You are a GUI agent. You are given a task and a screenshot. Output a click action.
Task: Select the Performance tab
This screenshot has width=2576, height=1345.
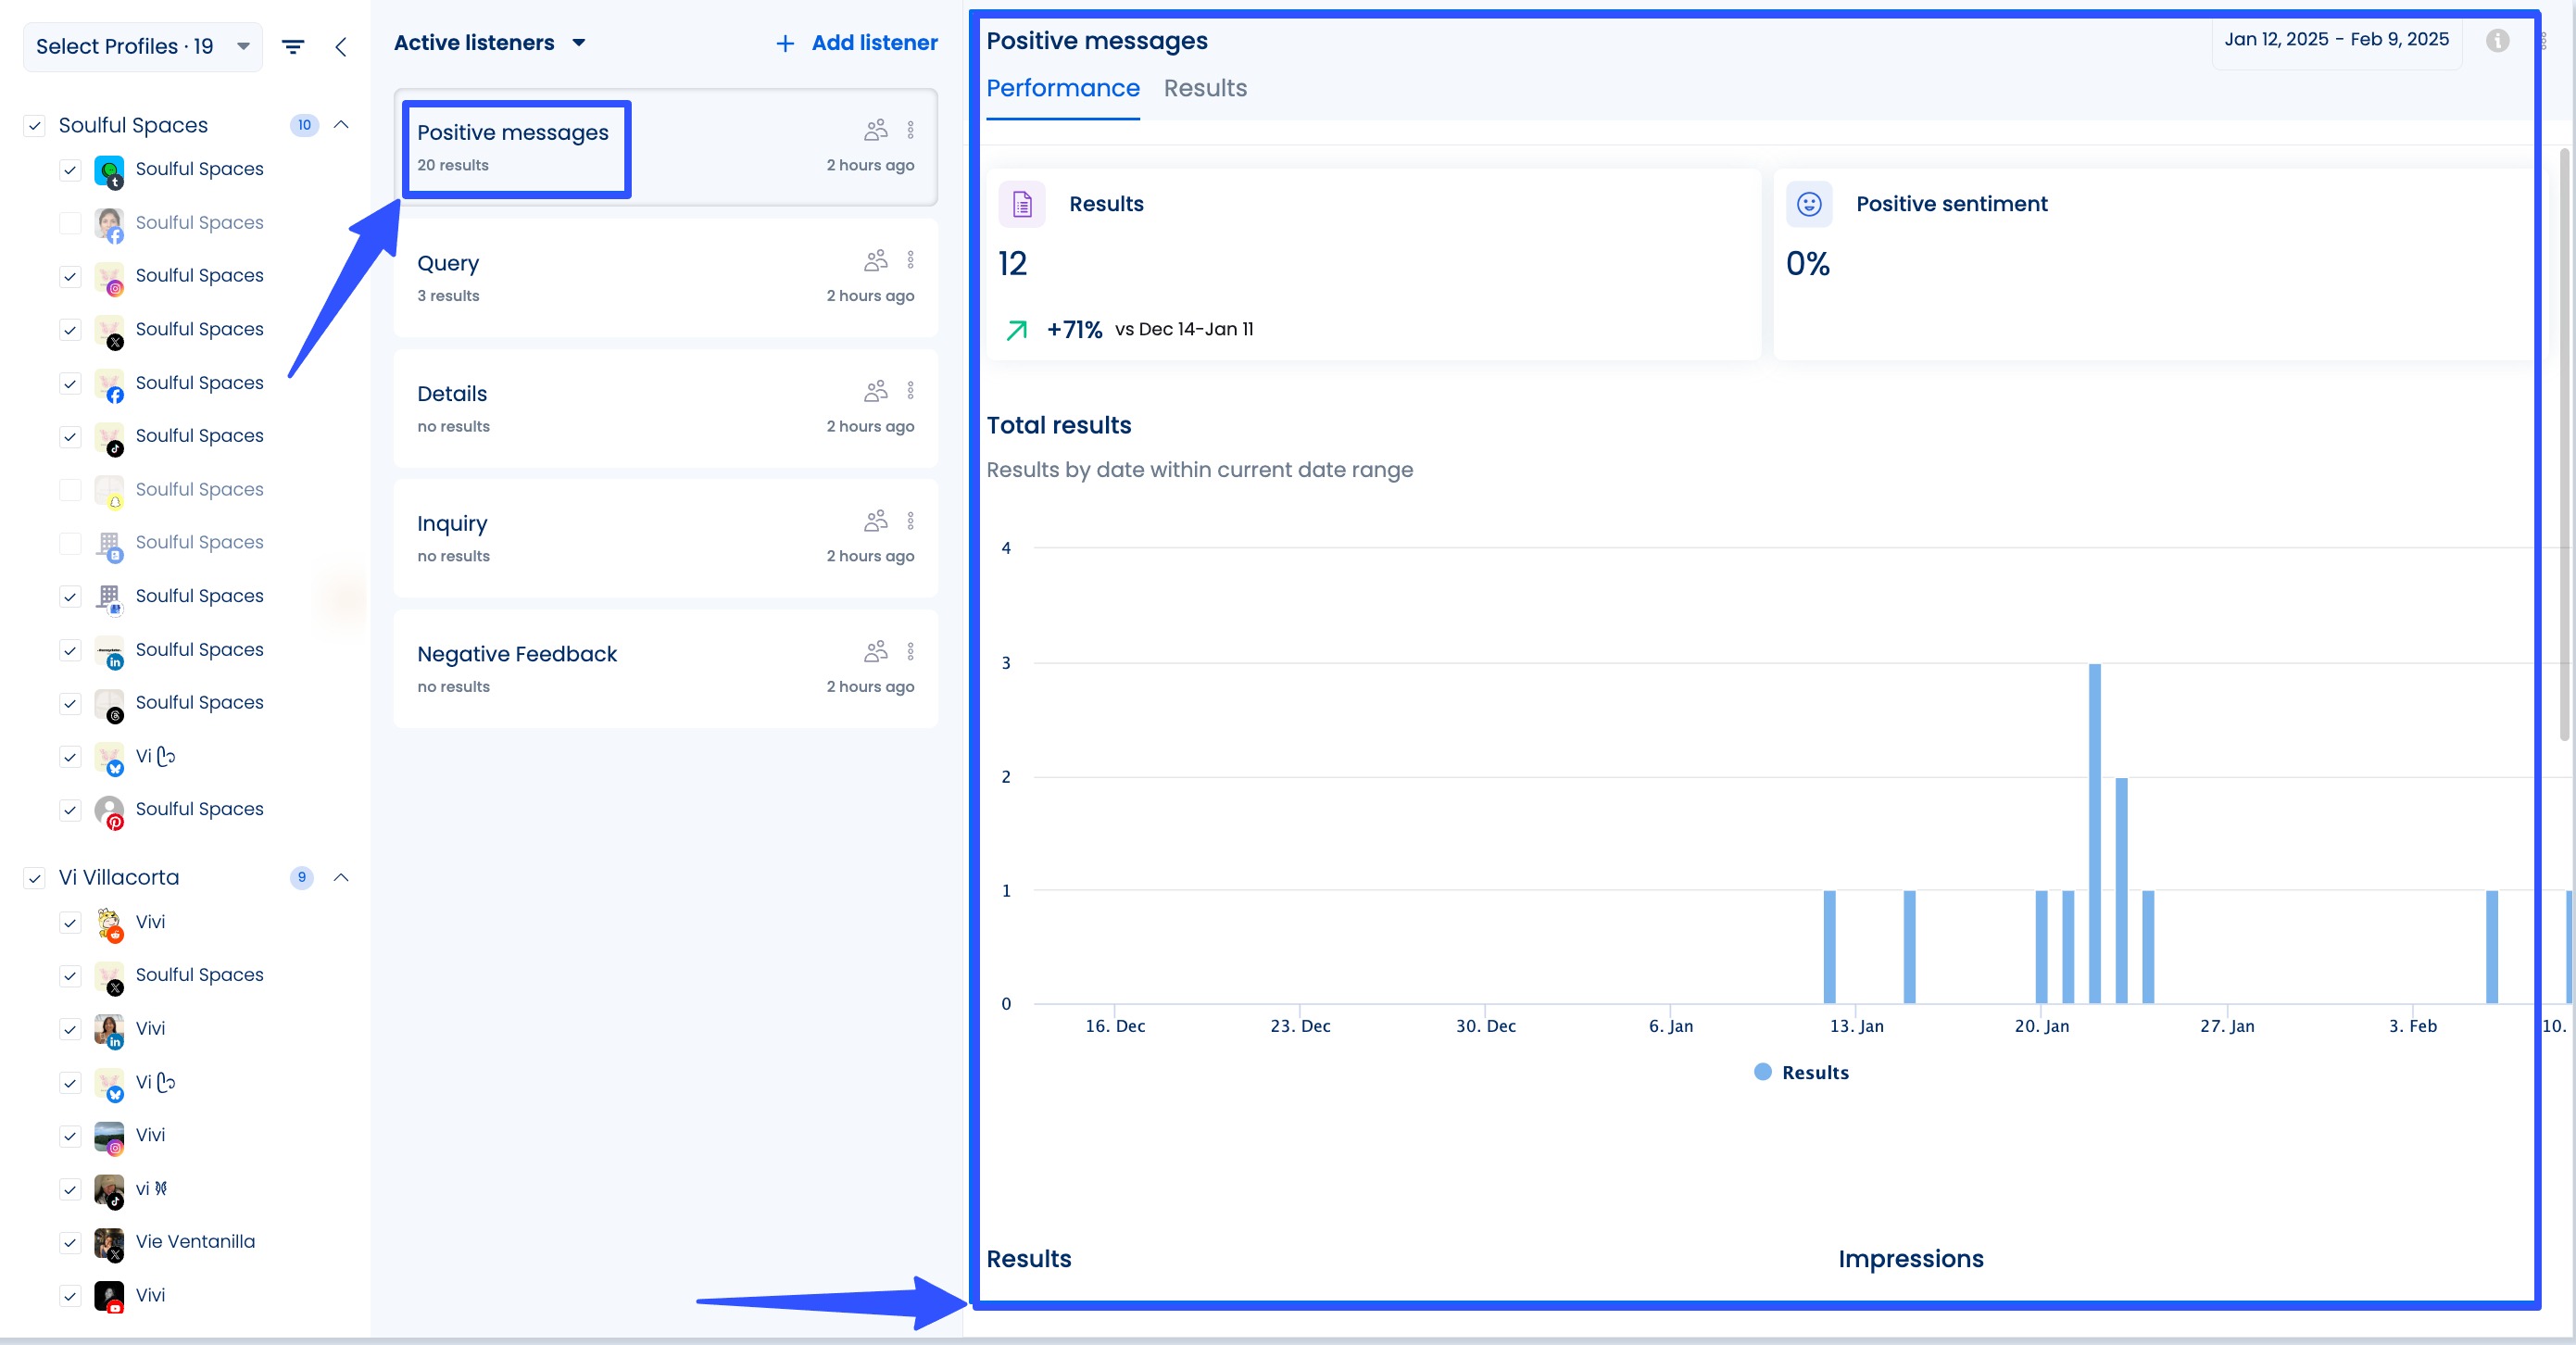click(1063, 88)
